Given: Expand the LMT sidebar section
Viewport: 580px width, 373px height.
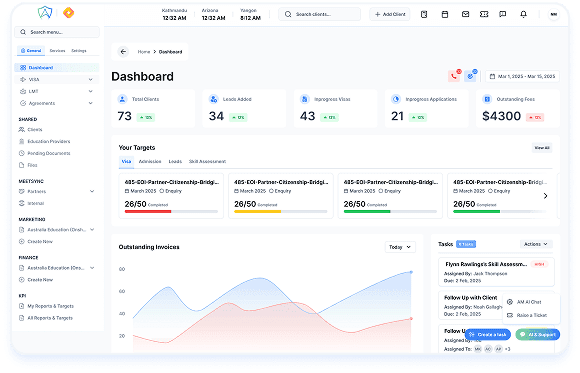Looking at the screenshot, I should pos(57,91).
